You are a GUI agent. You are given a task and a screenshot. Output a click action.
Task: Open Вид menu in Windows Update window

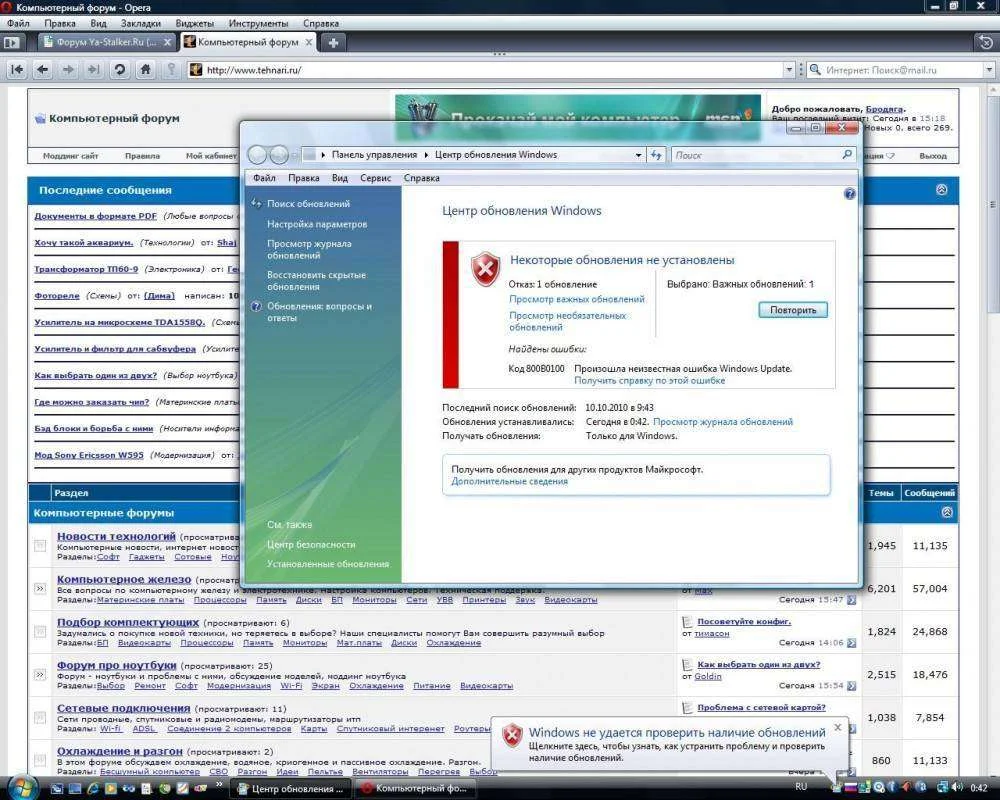(x=339, y=178)
